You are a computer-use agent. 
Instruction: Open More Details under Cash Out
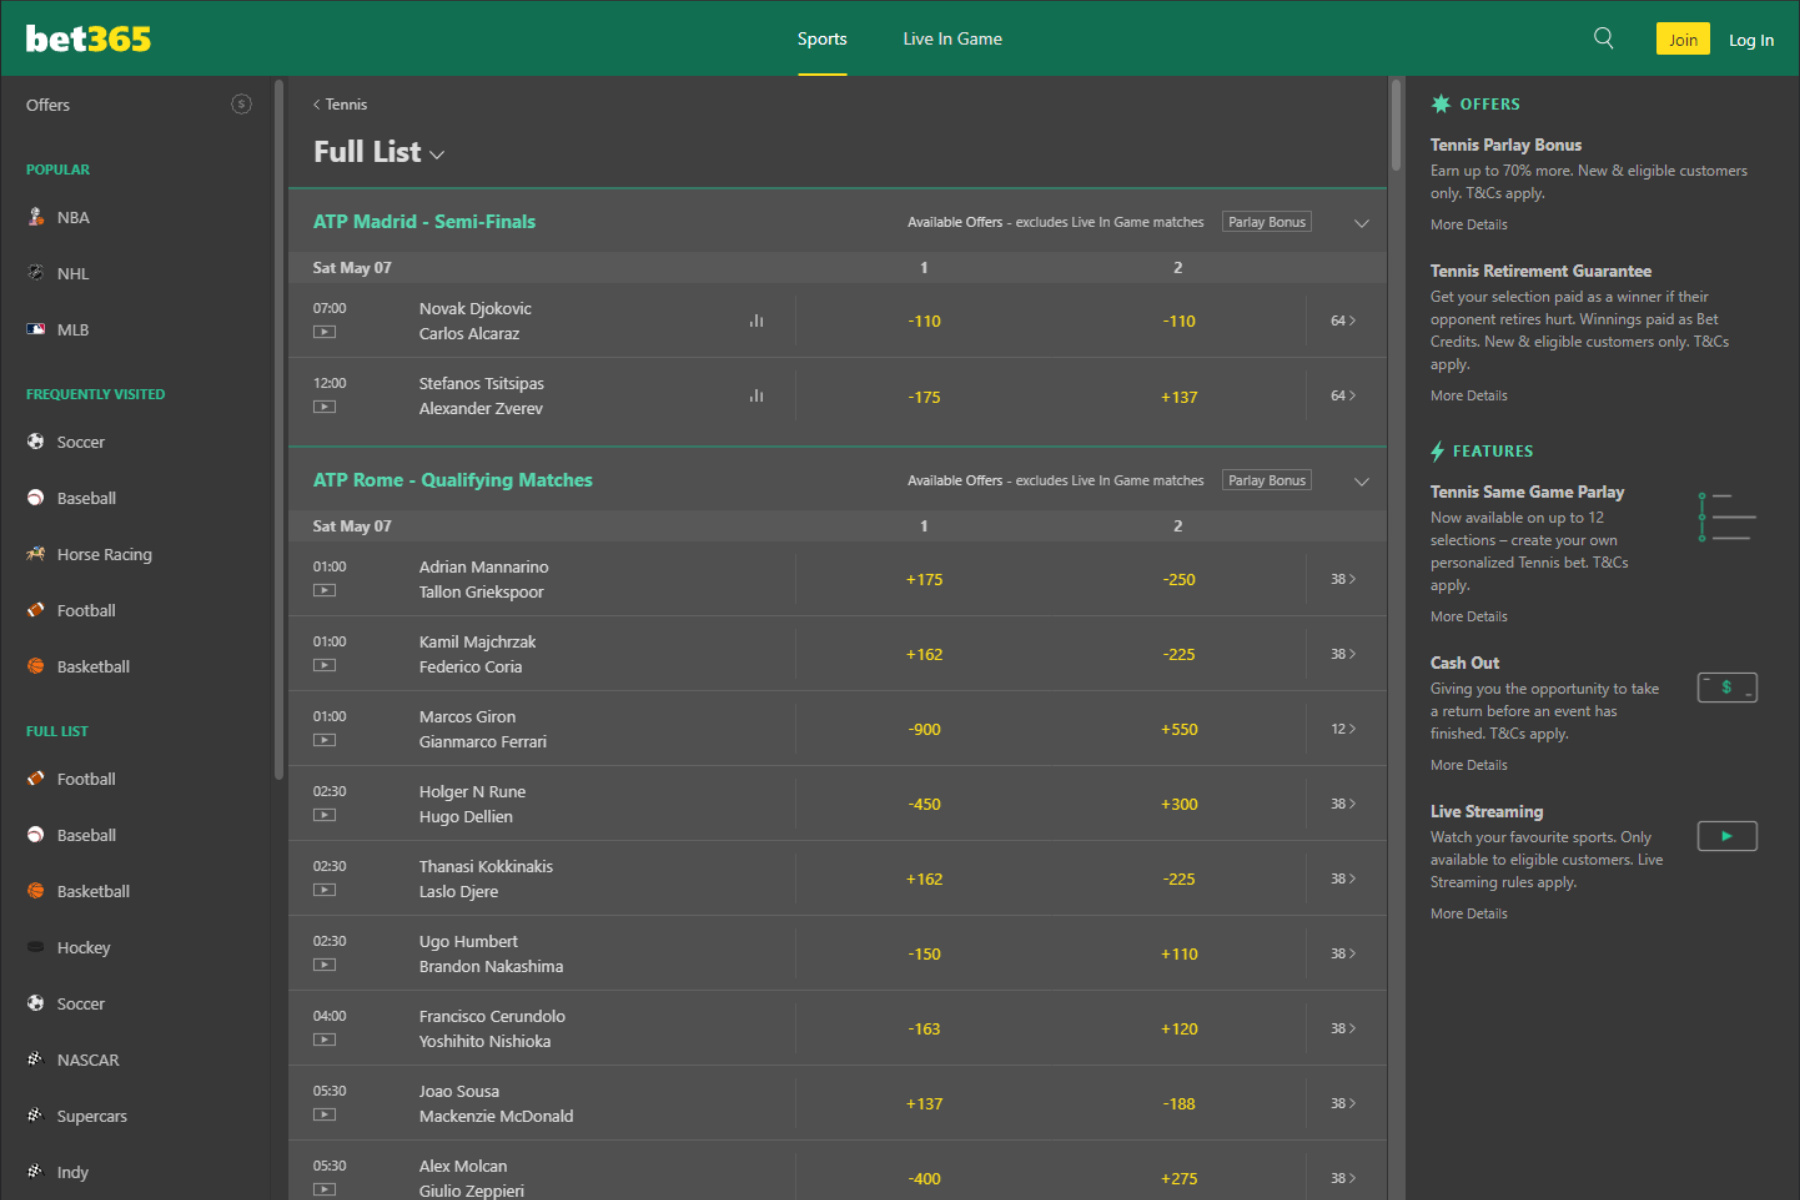click(x=1468, y=765)
